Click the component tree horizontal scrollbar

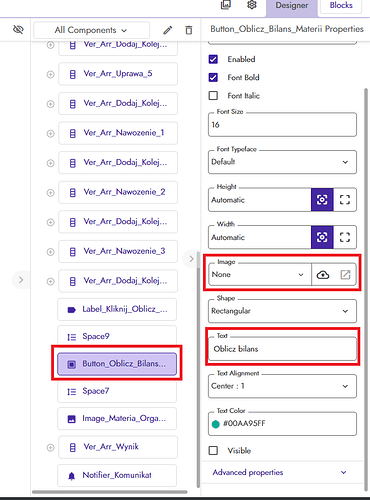point(110,492)
